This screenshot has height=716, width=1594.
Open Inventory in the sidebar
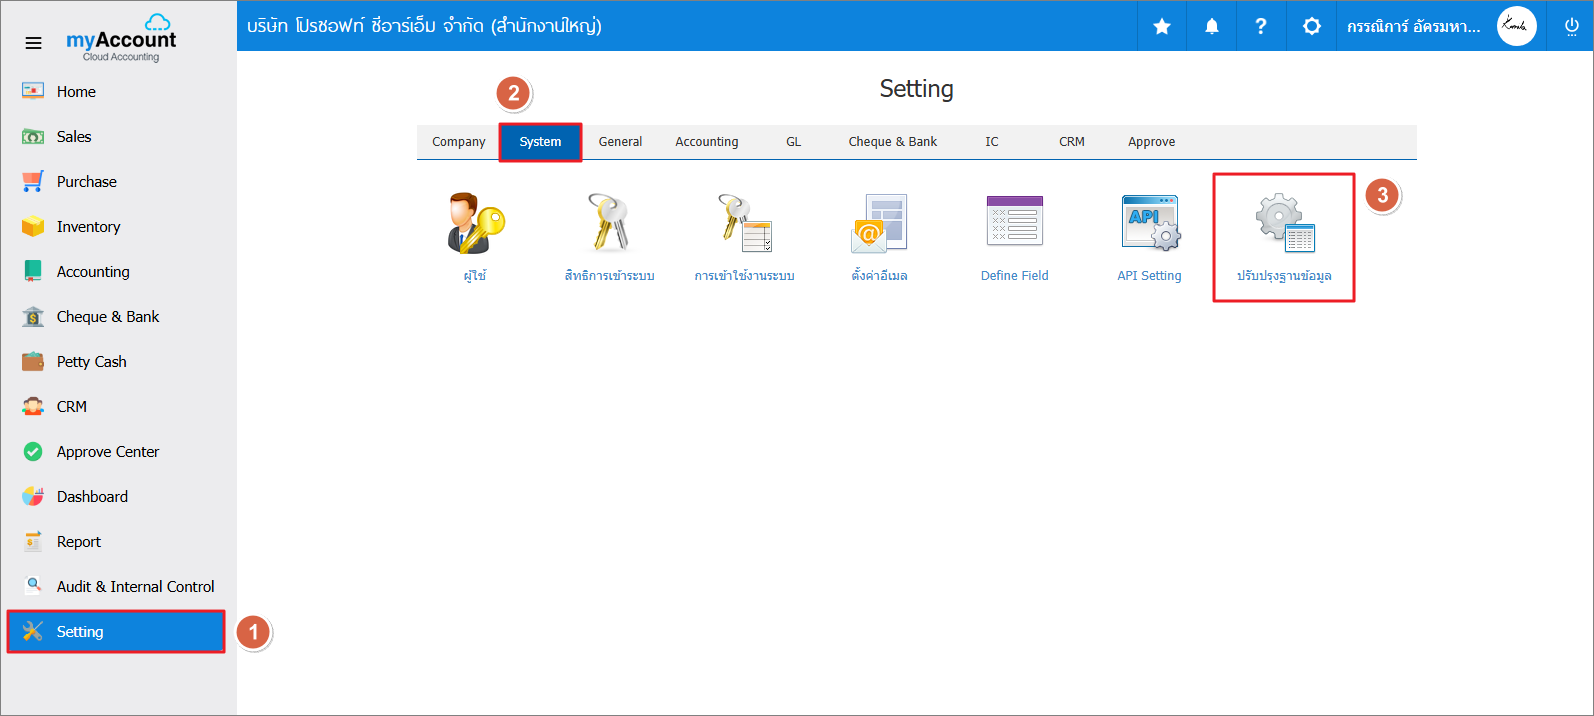tap(88, 227)
